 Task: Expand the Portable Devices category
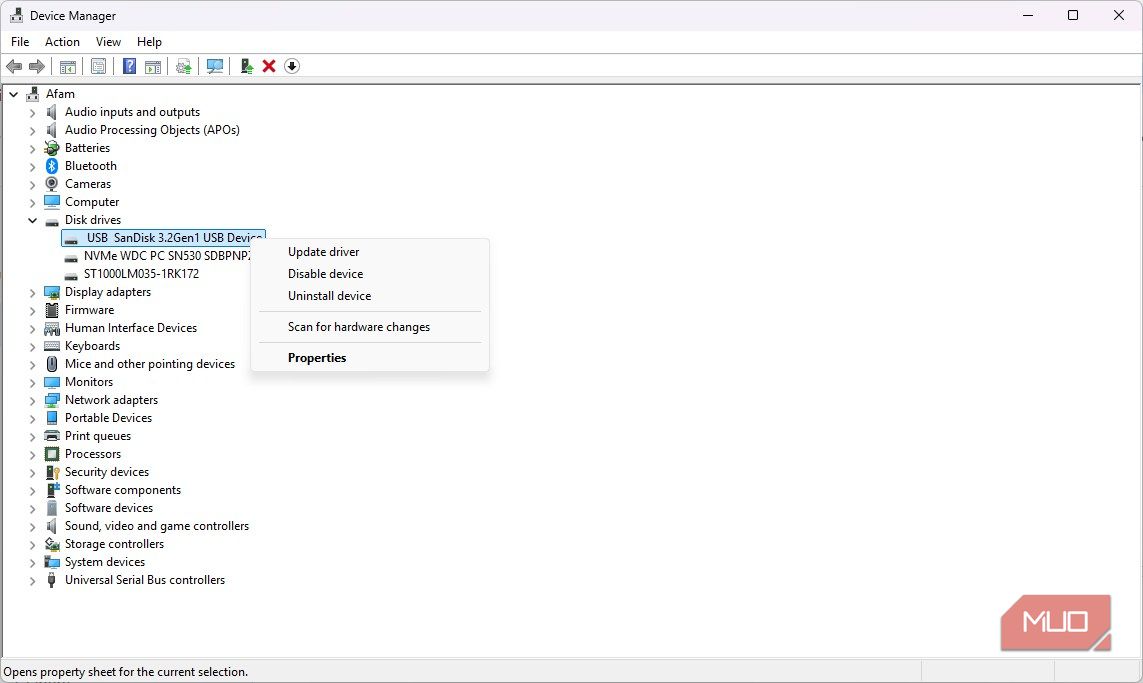pos(32,418)
